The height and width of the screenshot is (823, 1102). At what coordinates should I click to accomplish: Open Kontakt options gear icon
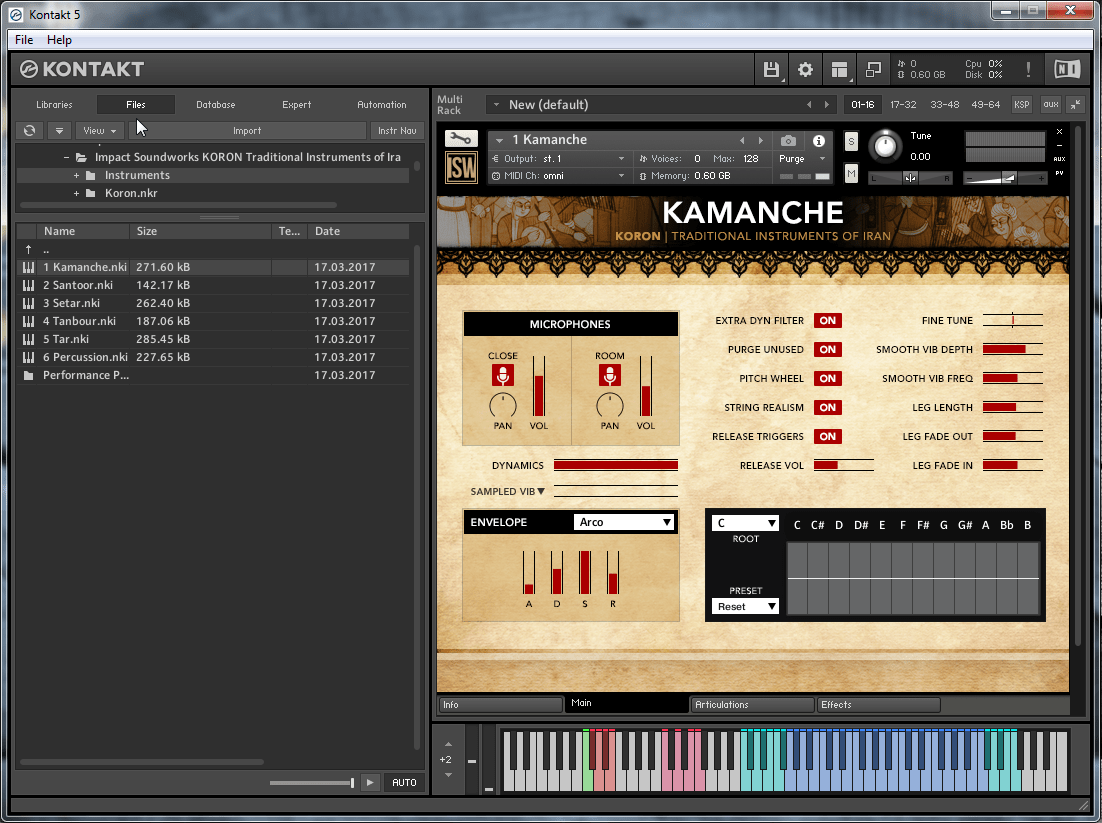(805, 70)
